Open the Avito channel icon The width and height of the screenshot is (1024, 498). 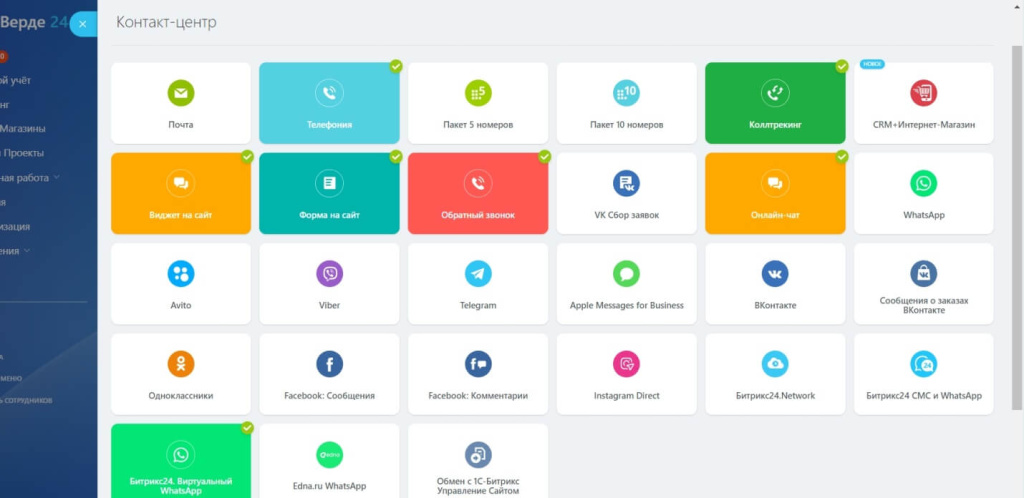[x=181, y=274]
